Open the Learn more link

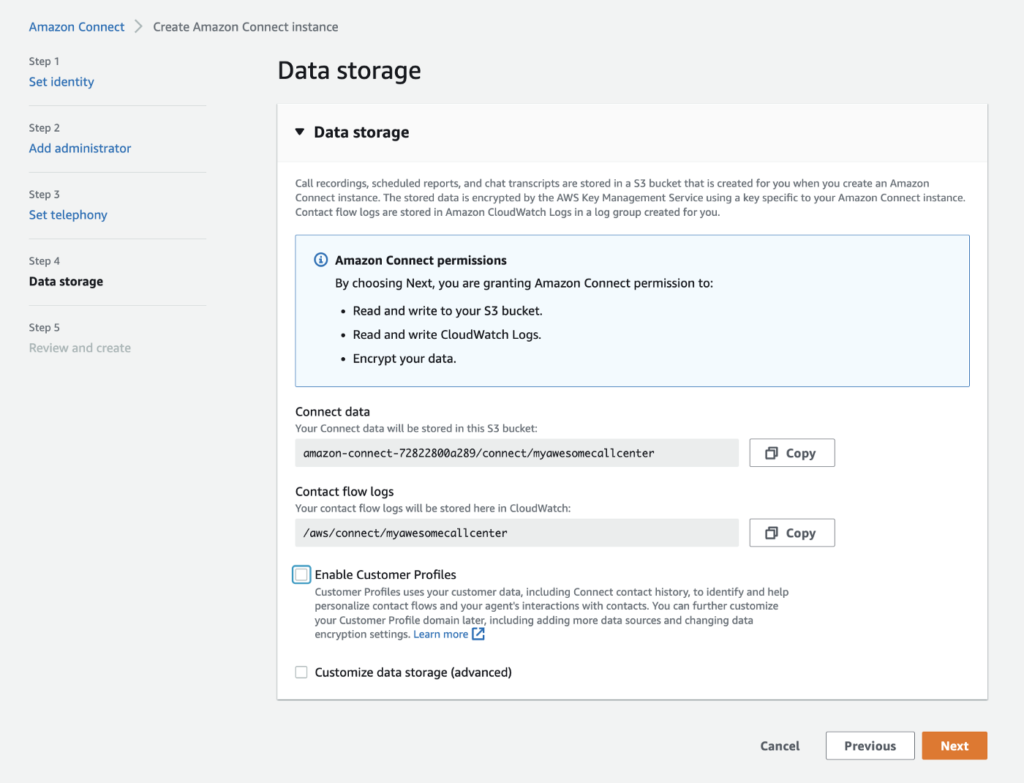click(441, 634)
